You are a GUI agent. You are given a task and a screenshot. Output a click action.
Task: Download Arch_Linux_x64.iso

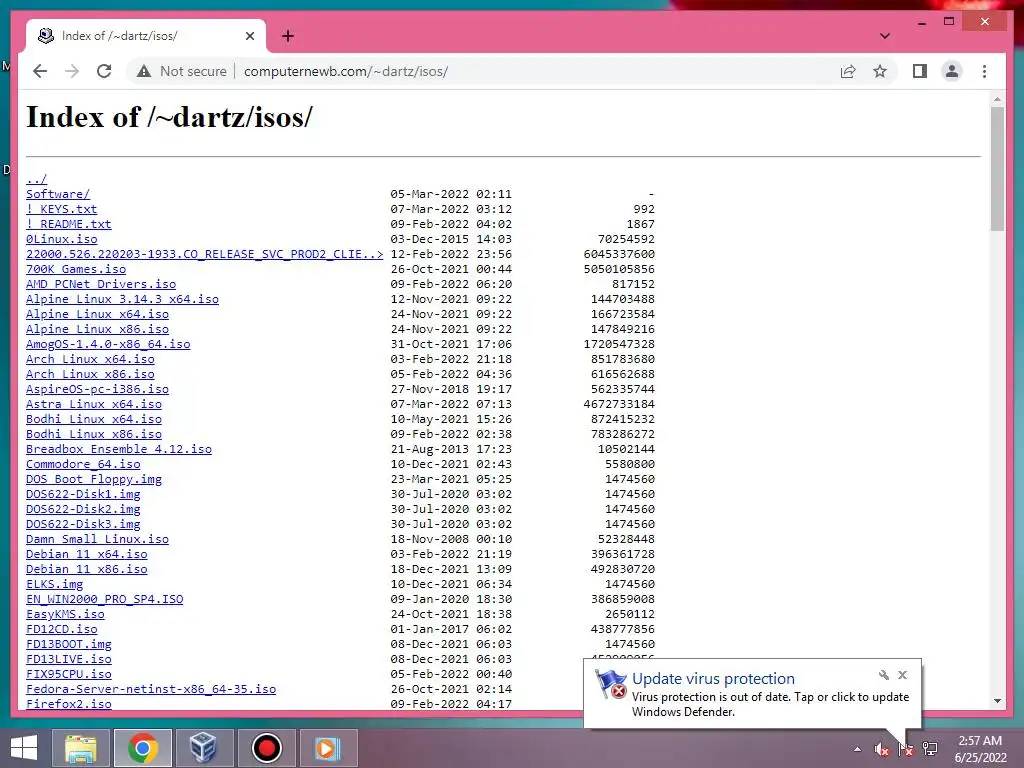point(90,359)
